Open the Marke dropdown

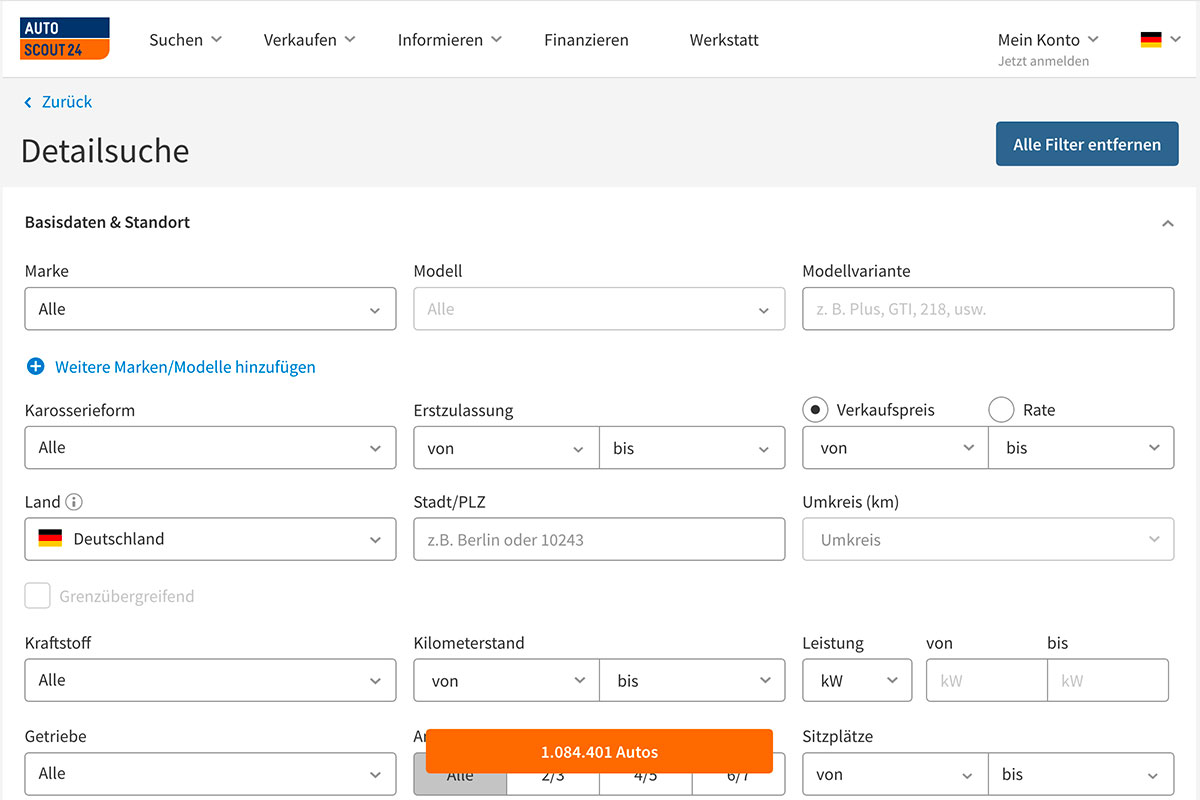pyautogui.click(x=210, y=309)
